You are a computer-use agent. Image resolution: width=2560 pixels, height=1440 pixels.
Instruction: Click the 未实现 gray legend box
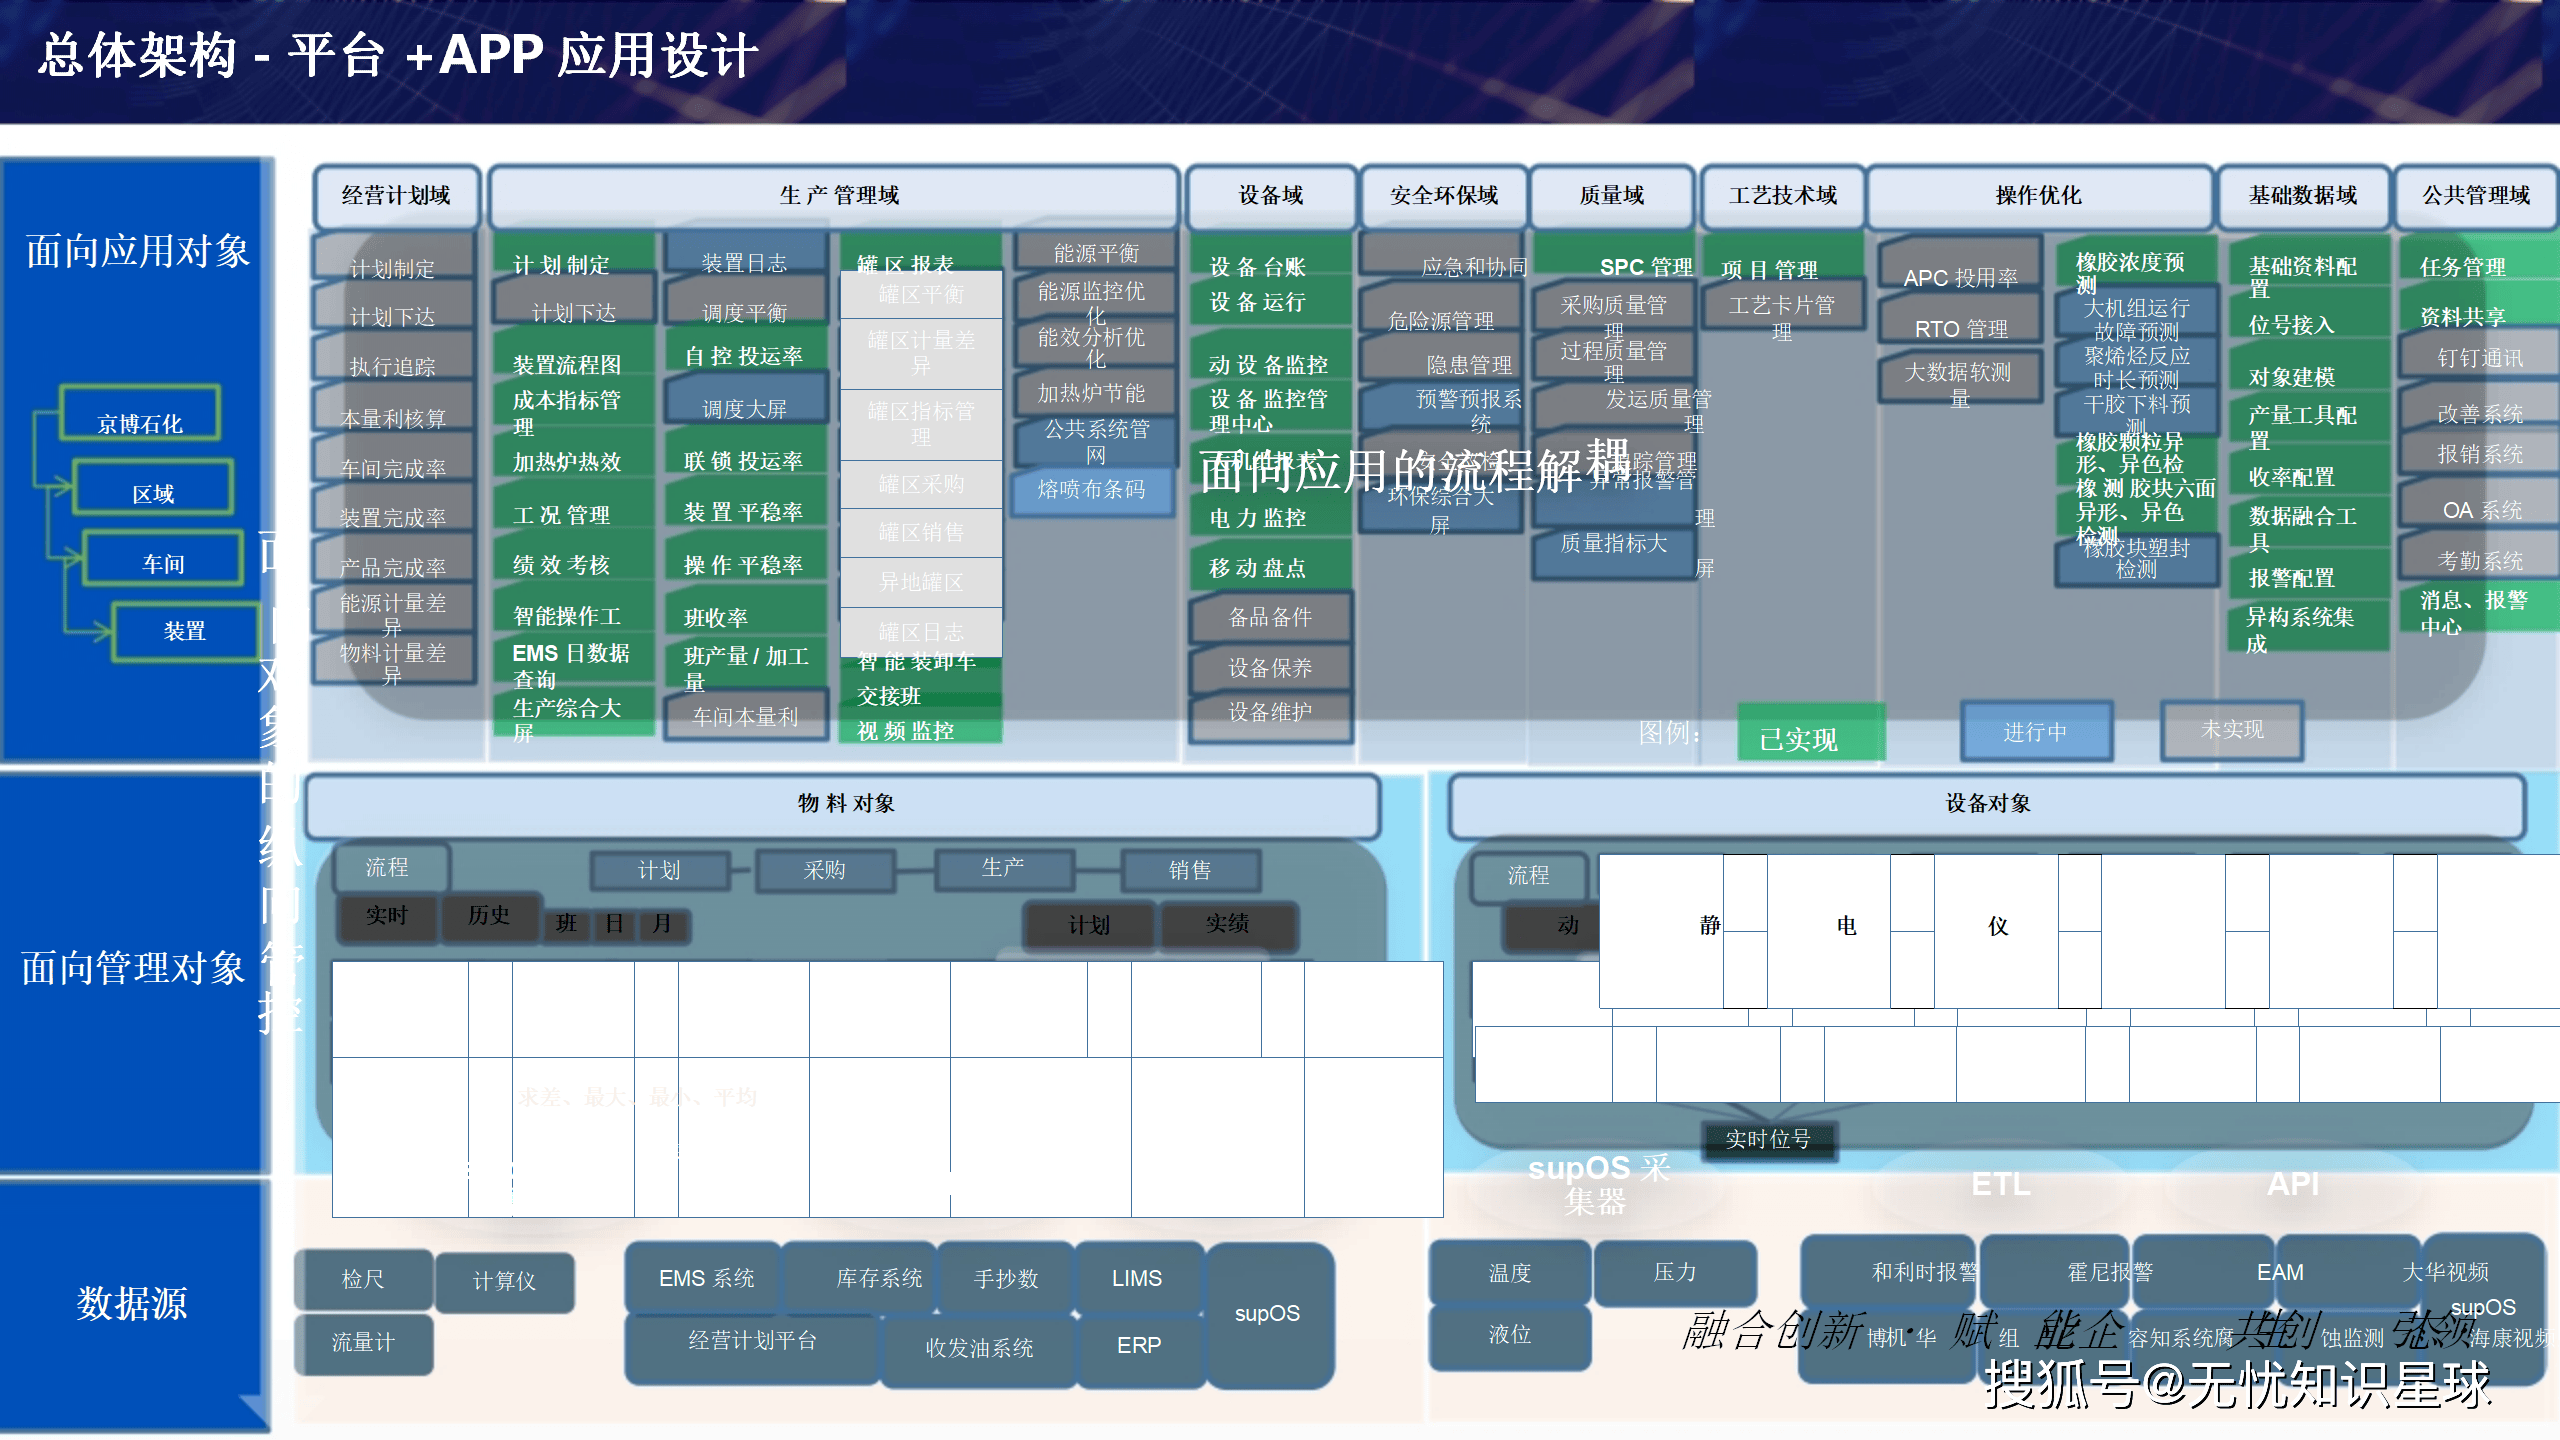point(2232,731)
